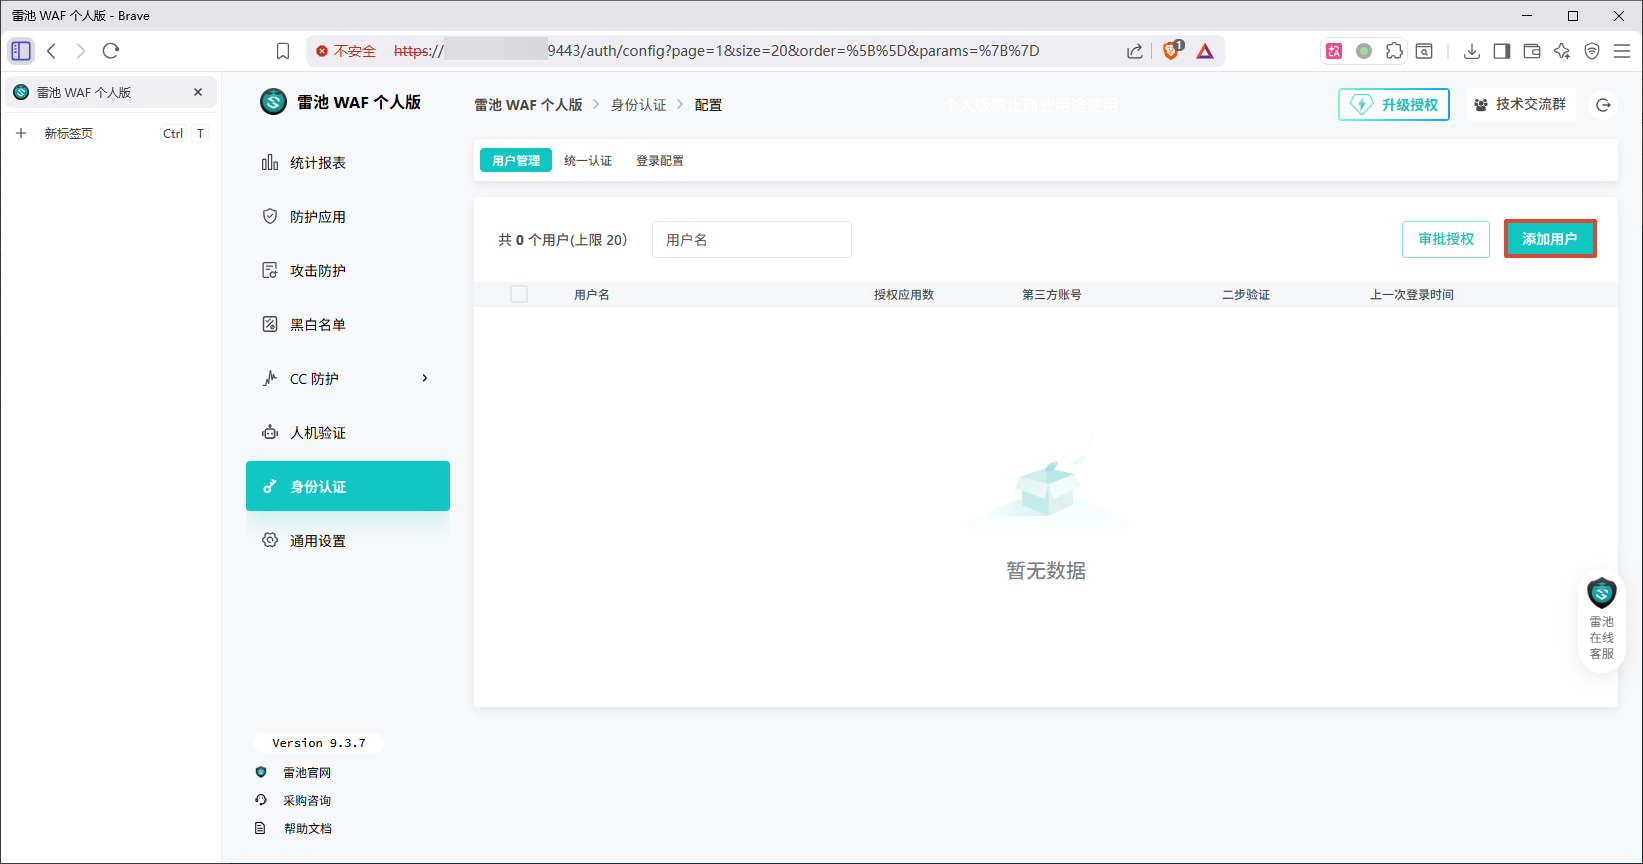Click the logout icon at top right
Screen dimensions: 1643x864
click(1603, 105)
